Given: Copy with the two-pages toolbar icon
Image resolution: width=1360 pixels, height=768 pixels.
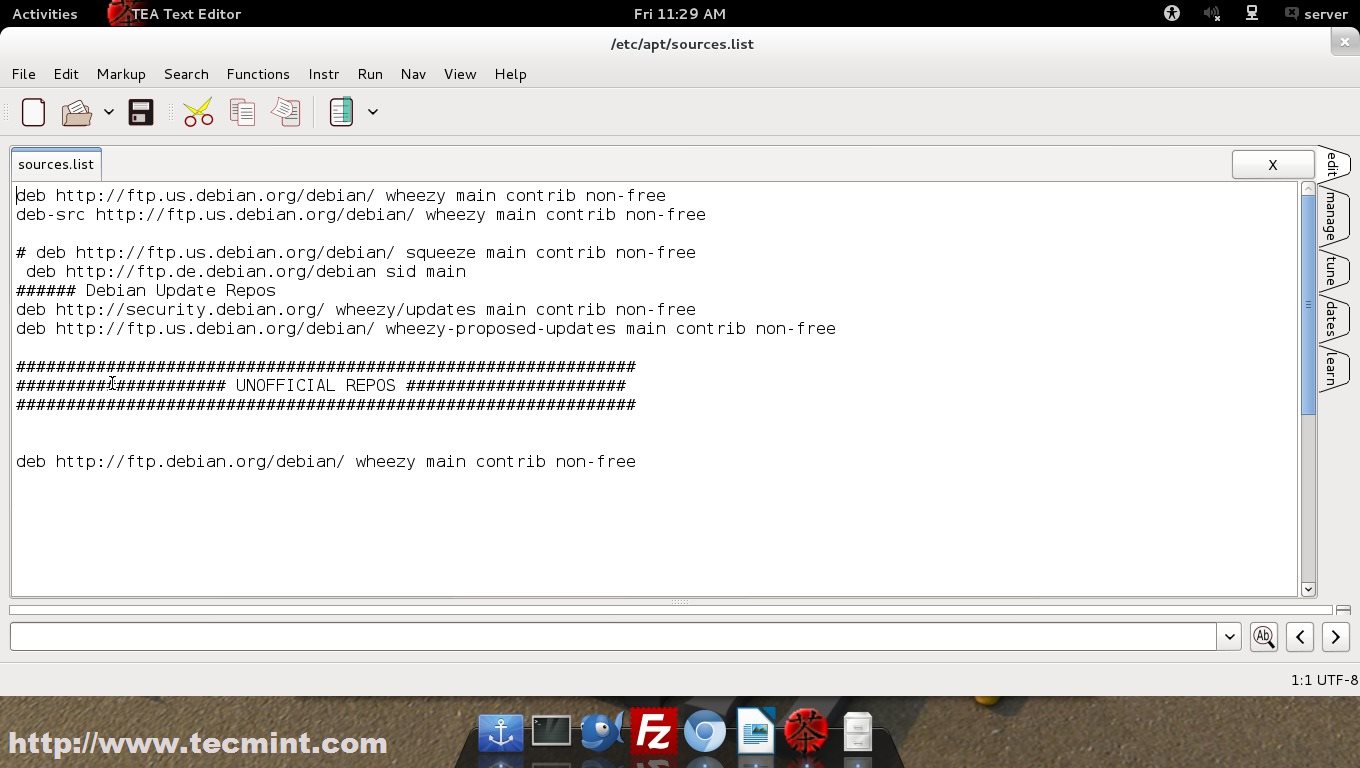Looking at the screenshot, I should [242, 112].
